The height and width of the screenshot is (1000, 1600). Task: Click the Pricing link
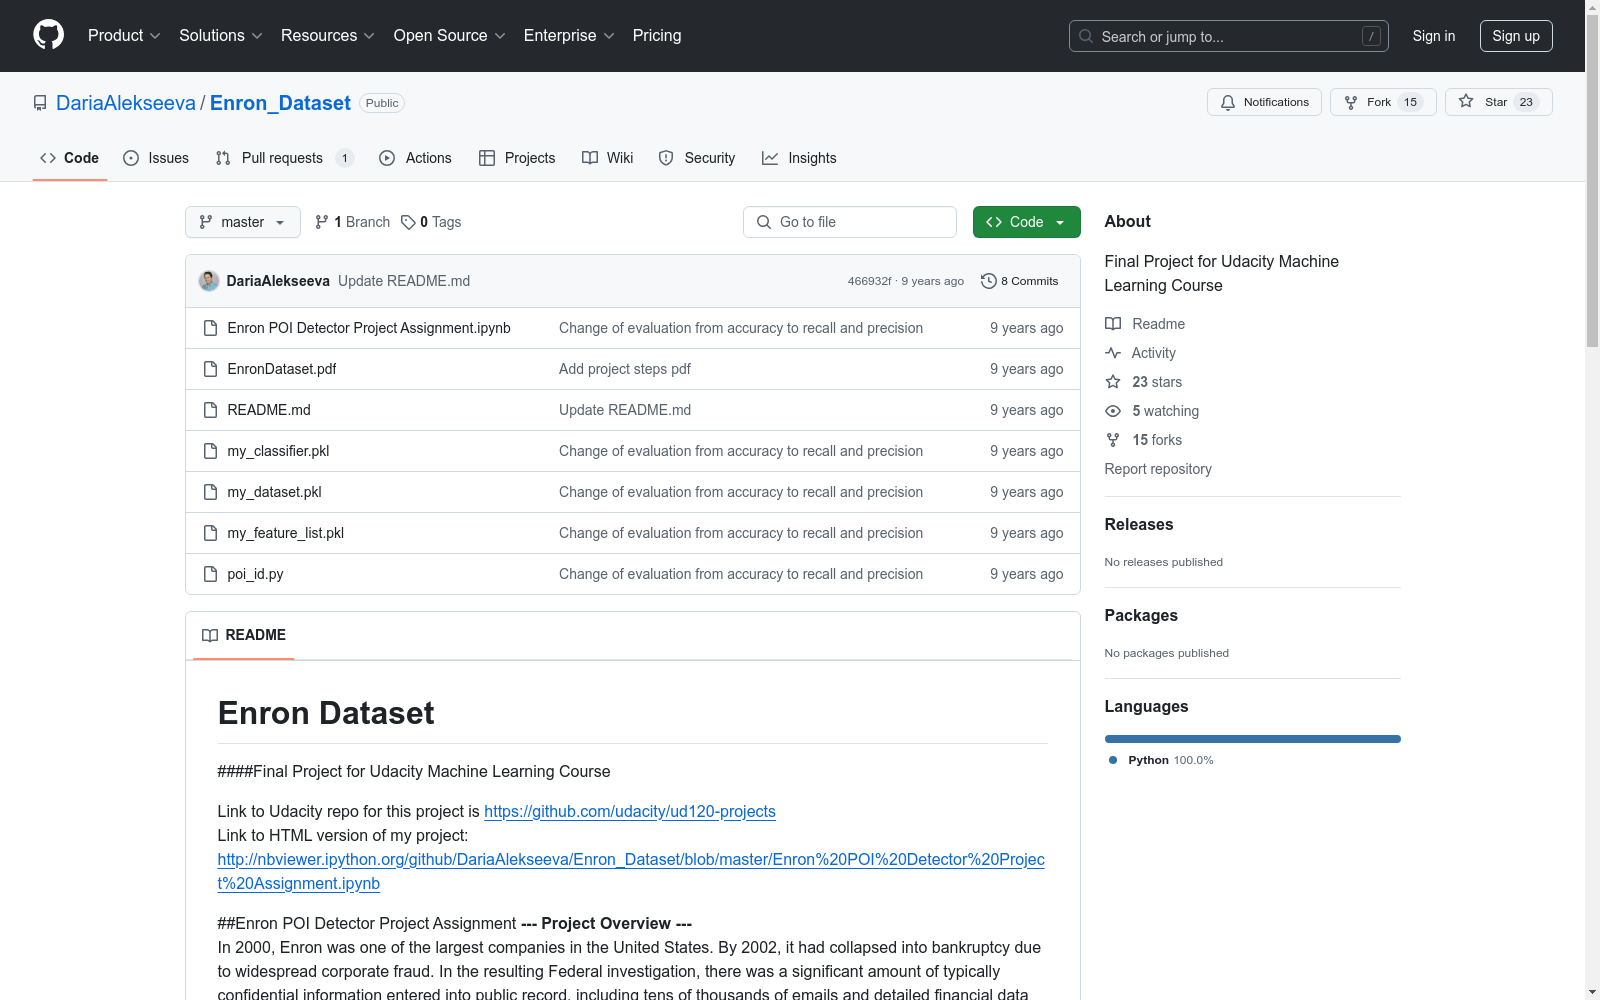click(x=657, y=36)
